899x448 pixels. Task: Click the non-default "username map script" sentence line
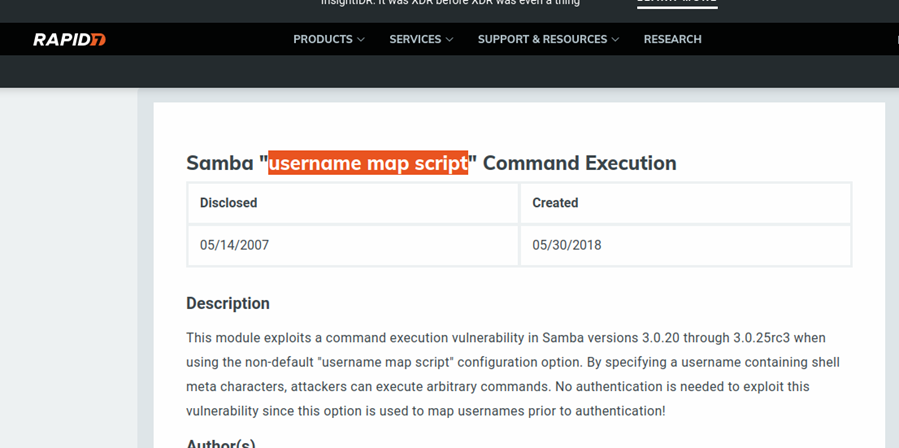point(513,363)
